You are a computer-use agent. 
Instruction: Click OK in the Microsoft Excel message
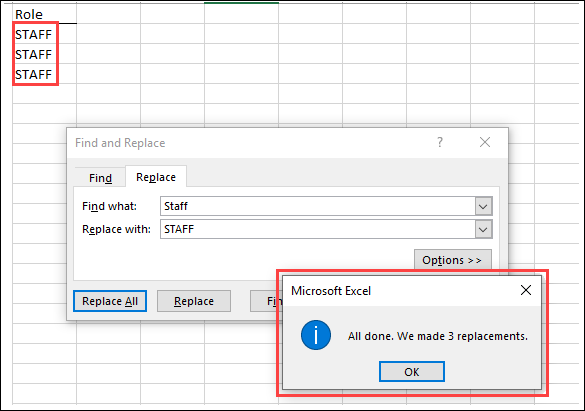412,371
